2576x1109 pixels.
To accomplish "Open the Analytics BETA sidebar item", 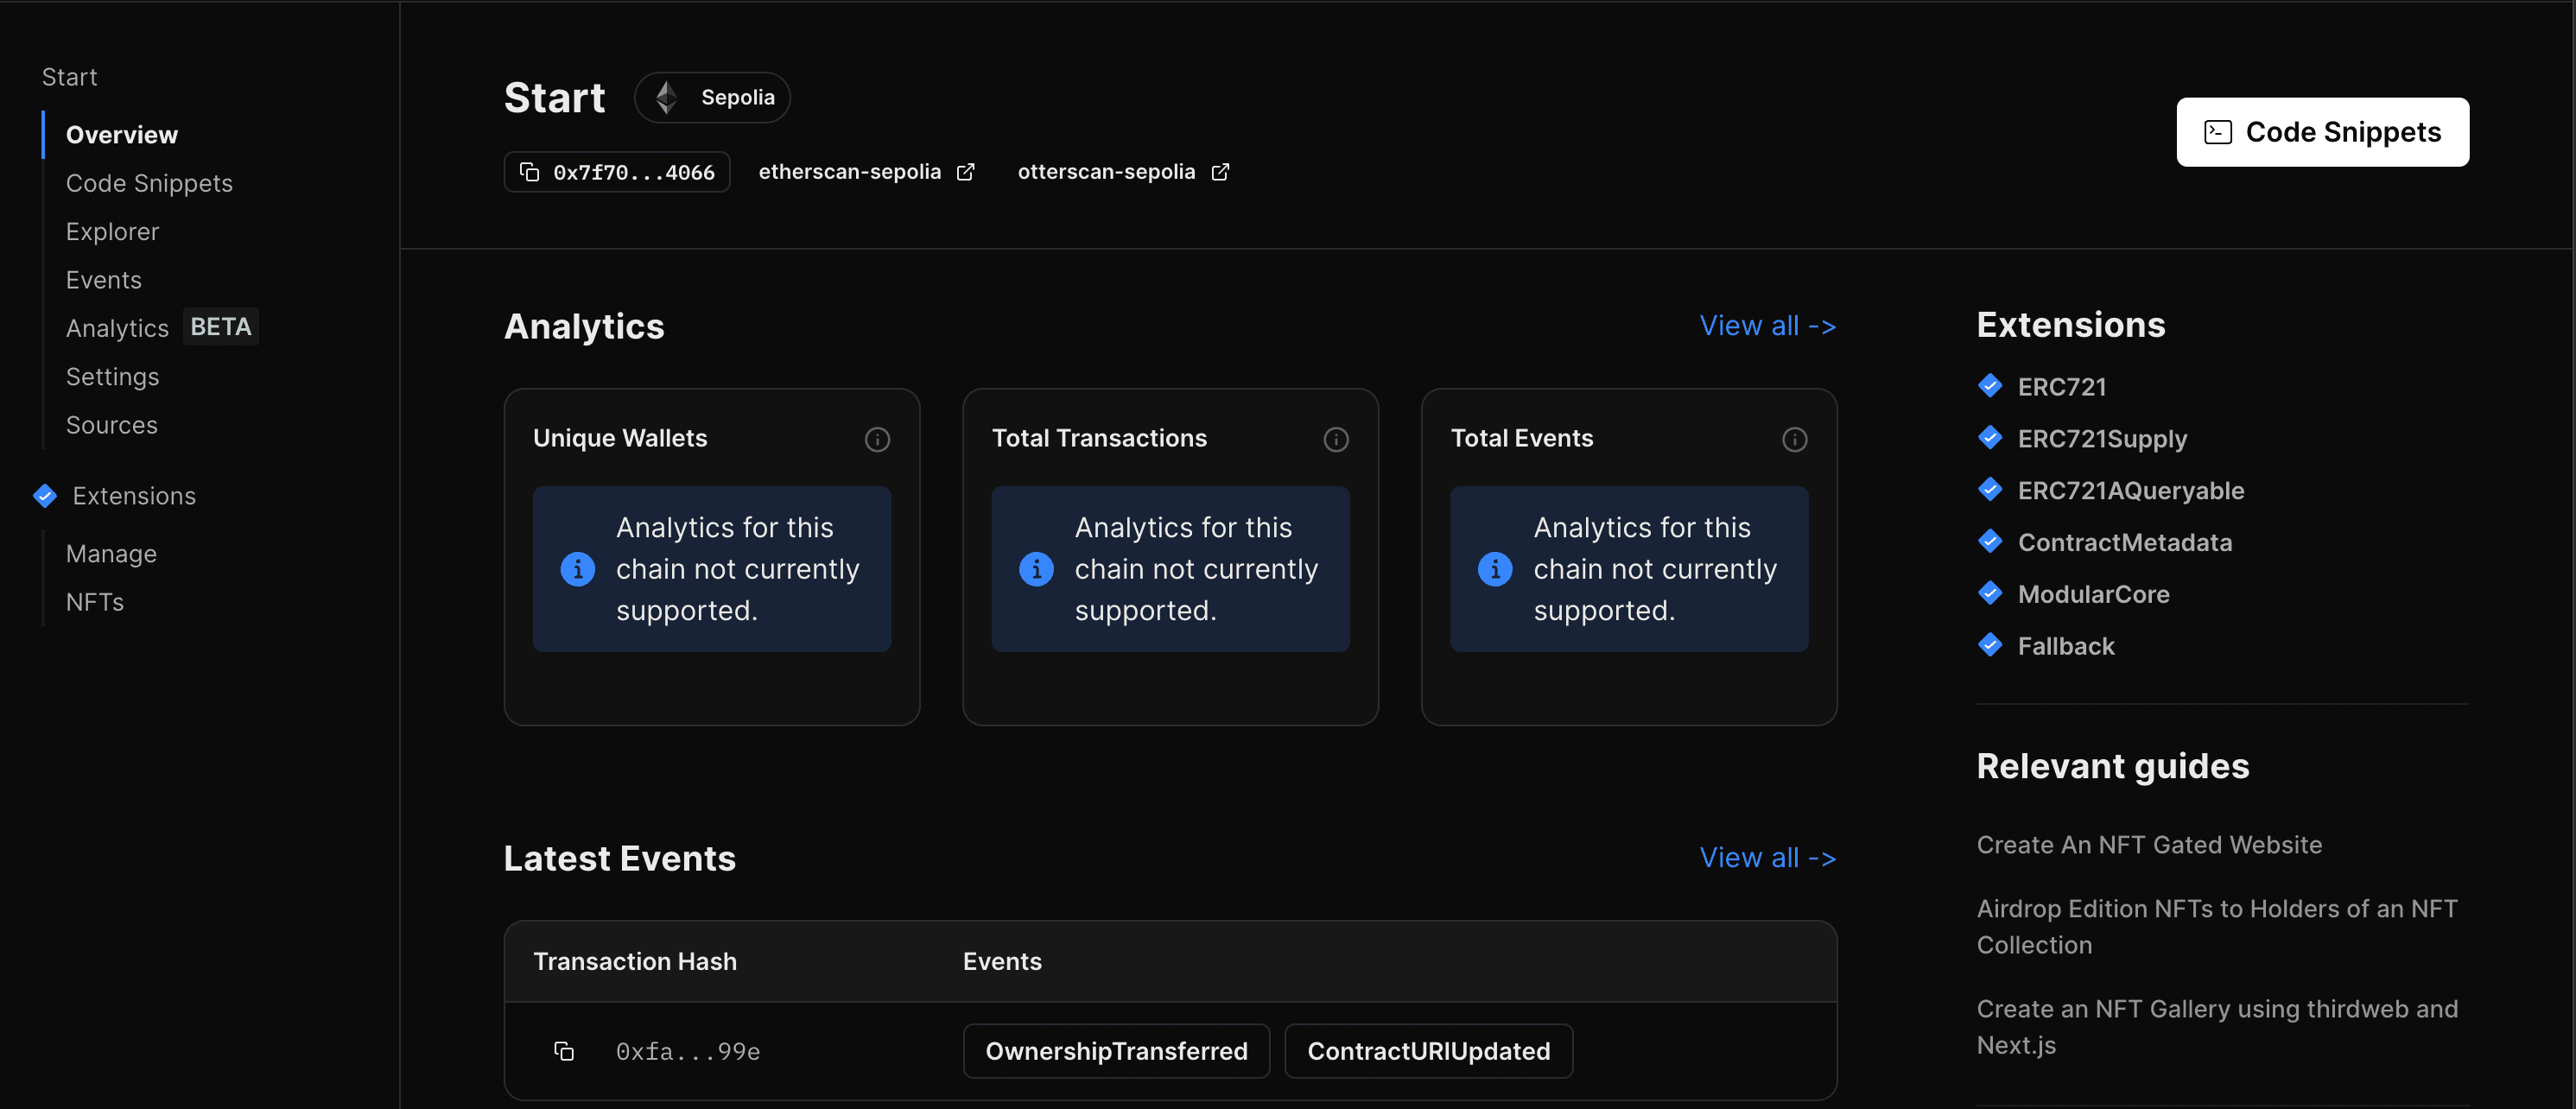I will pyautogui.click(x=118, y=328).
